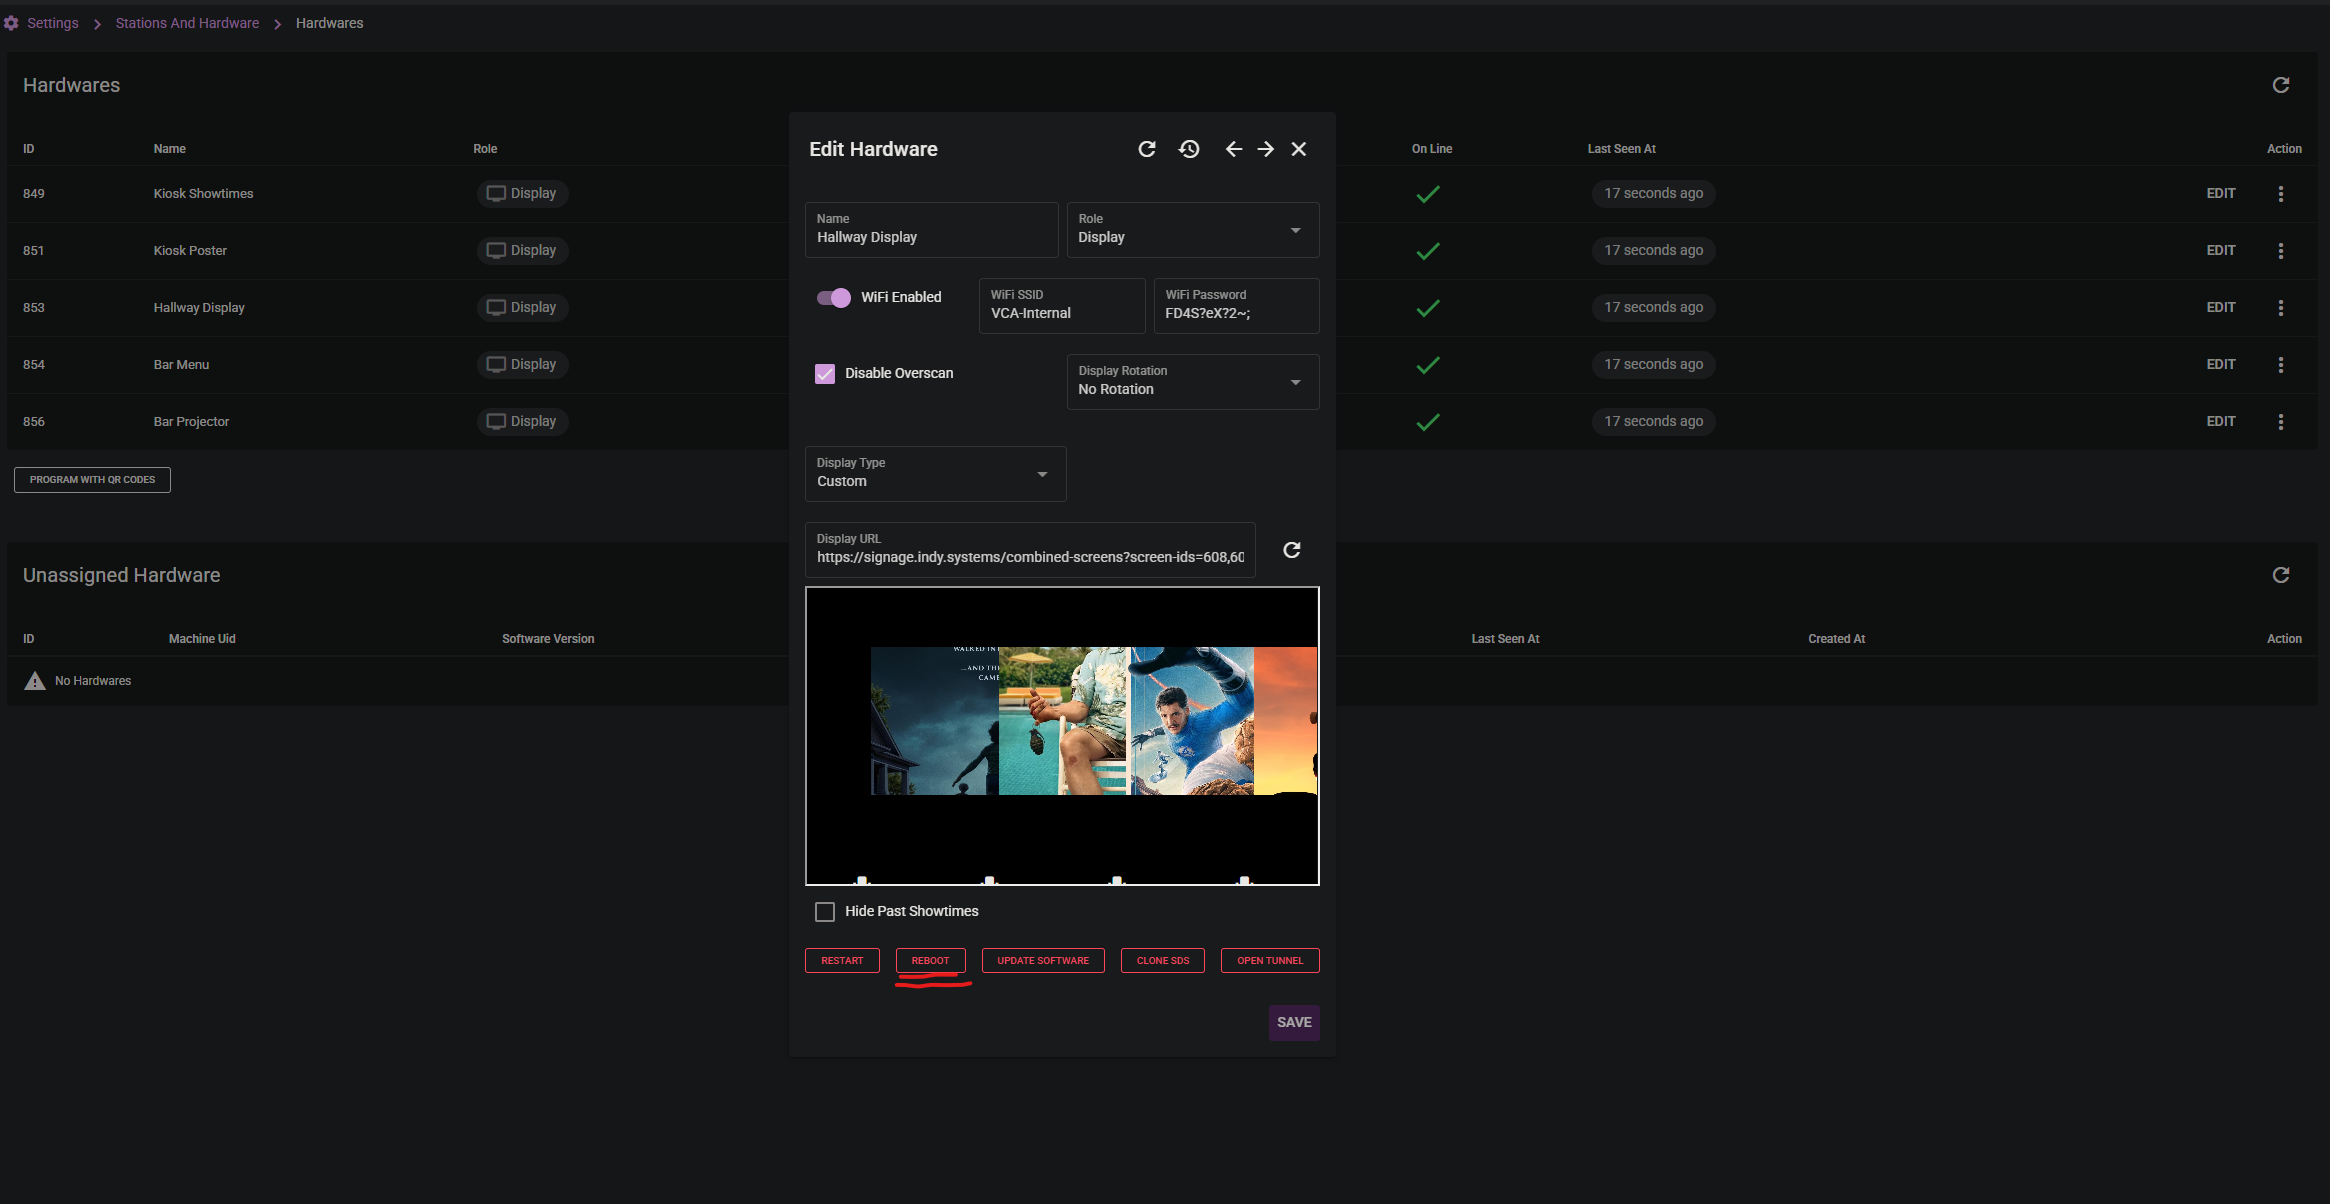Viewport: 2330px width, 1204px height.
Task: Click the refresh icon in Edit Hardware header
Action: 1147,149
